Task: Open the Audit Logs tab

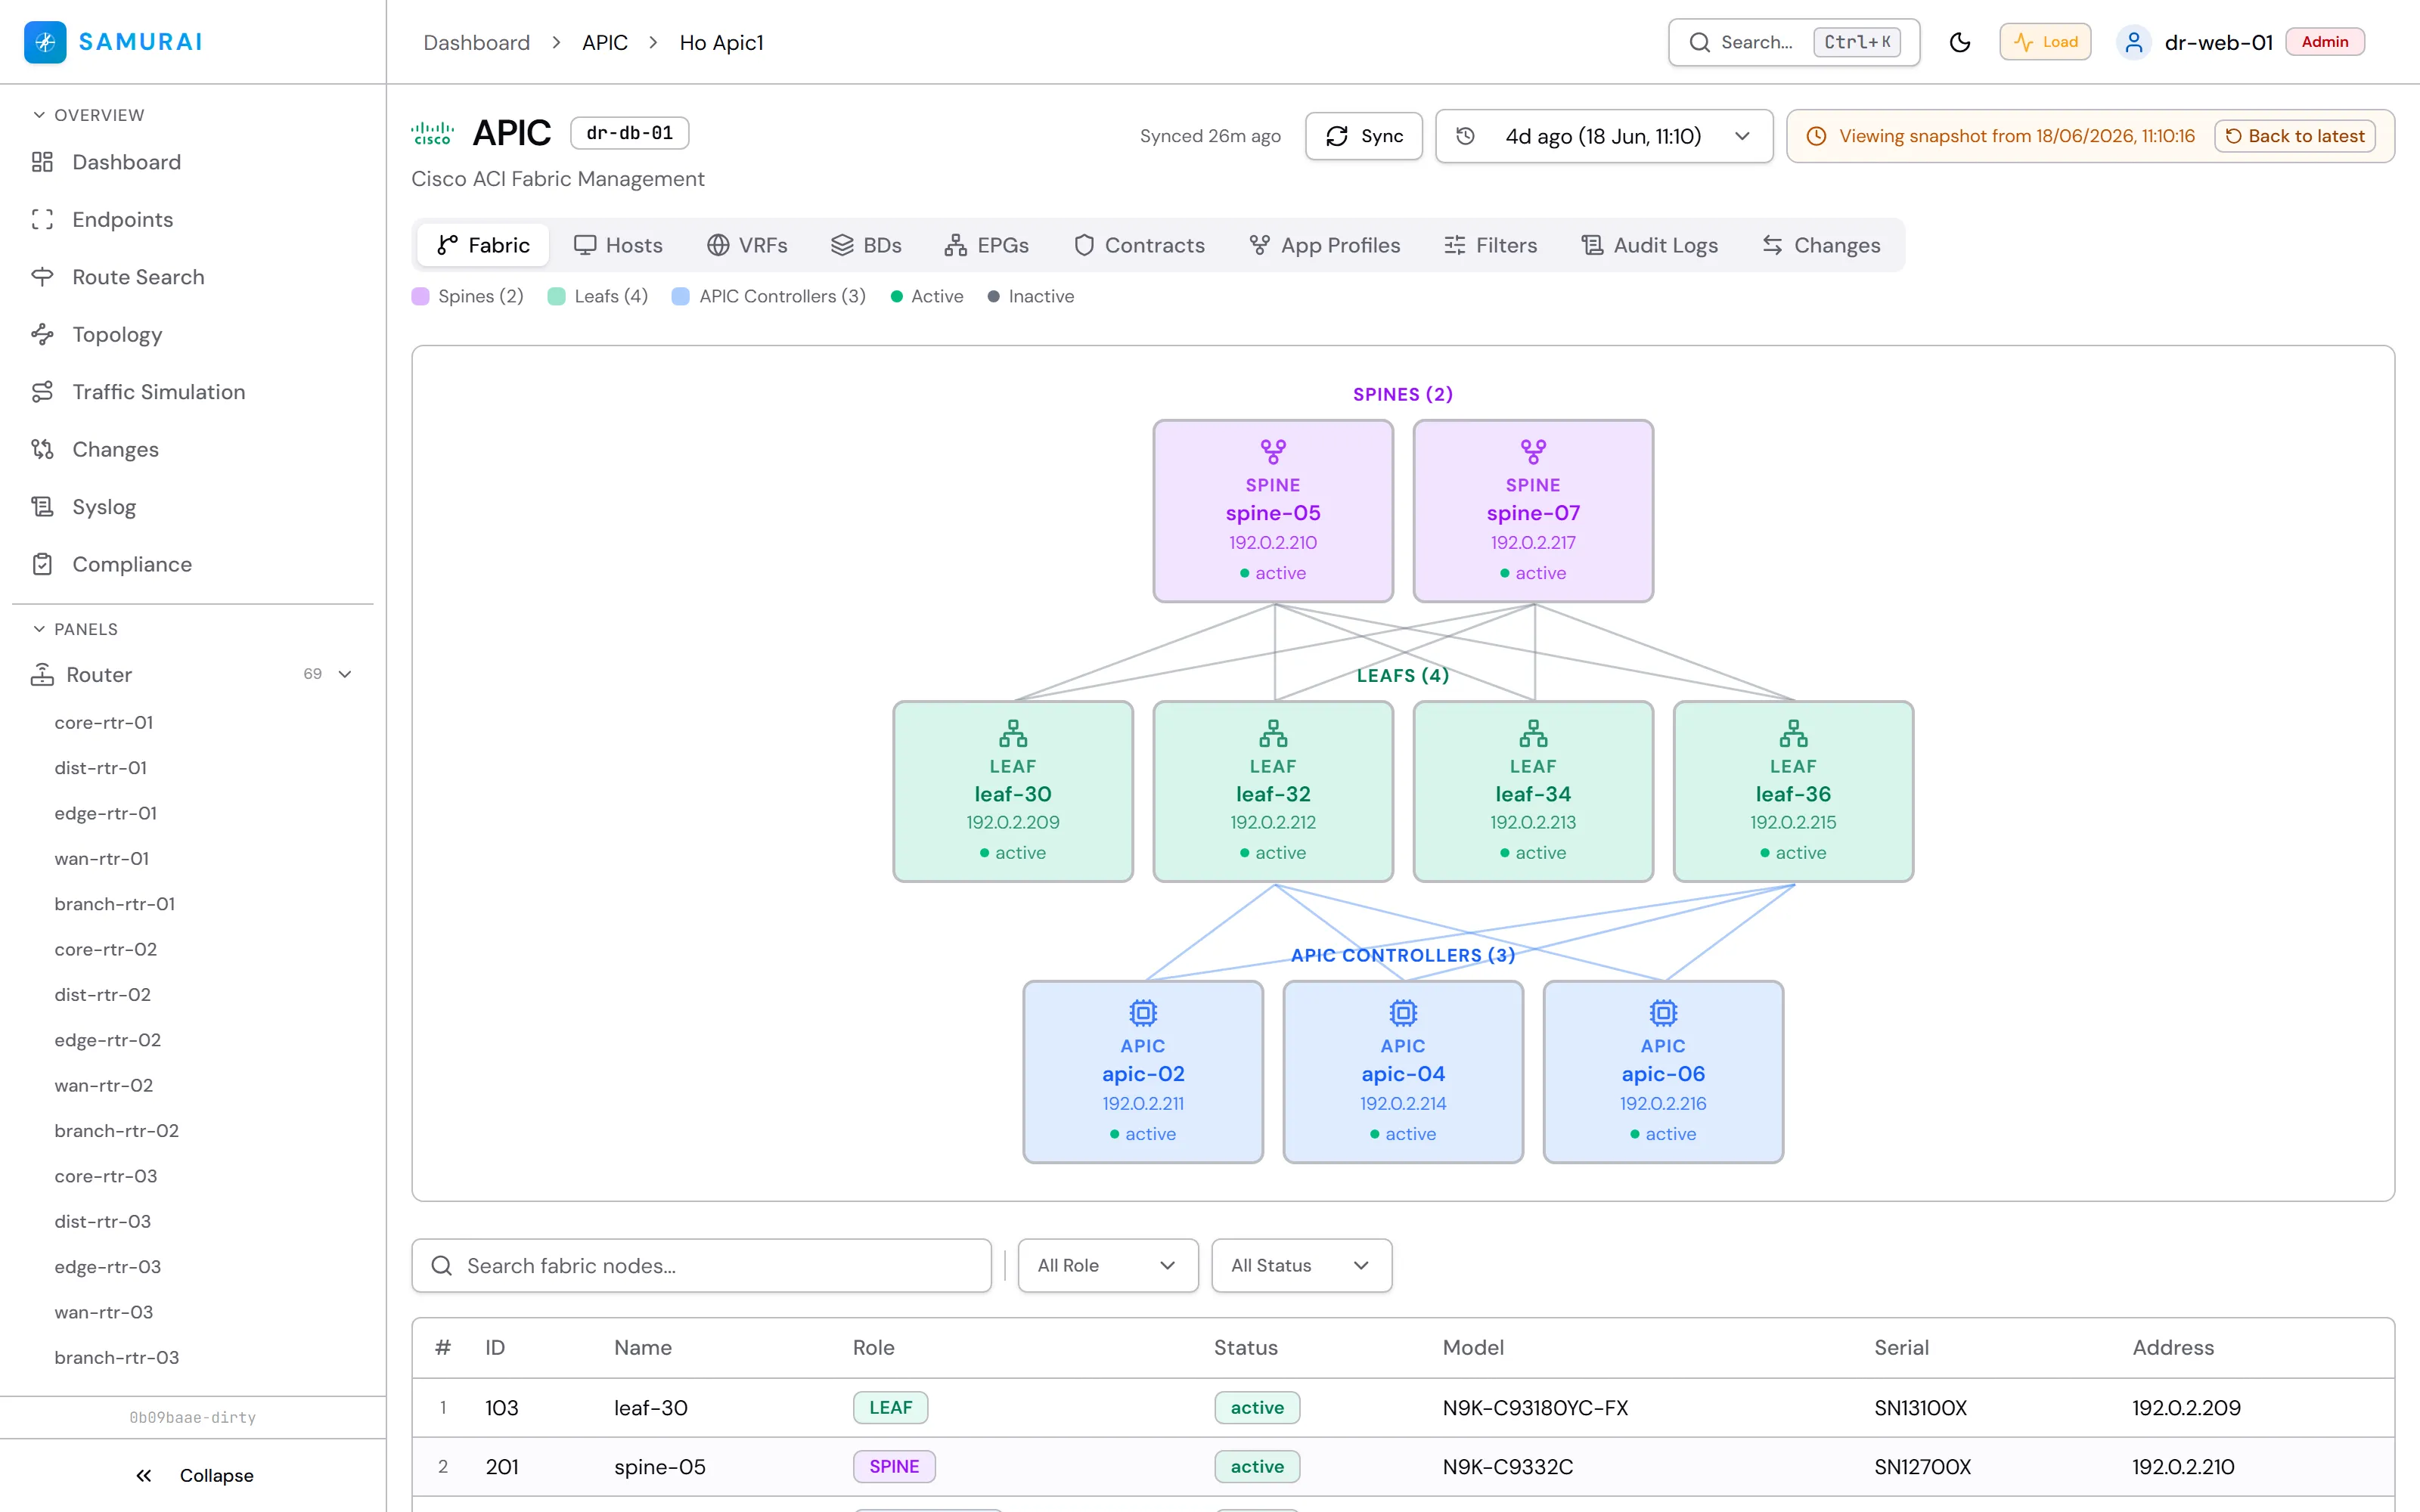Action: 1649,245
